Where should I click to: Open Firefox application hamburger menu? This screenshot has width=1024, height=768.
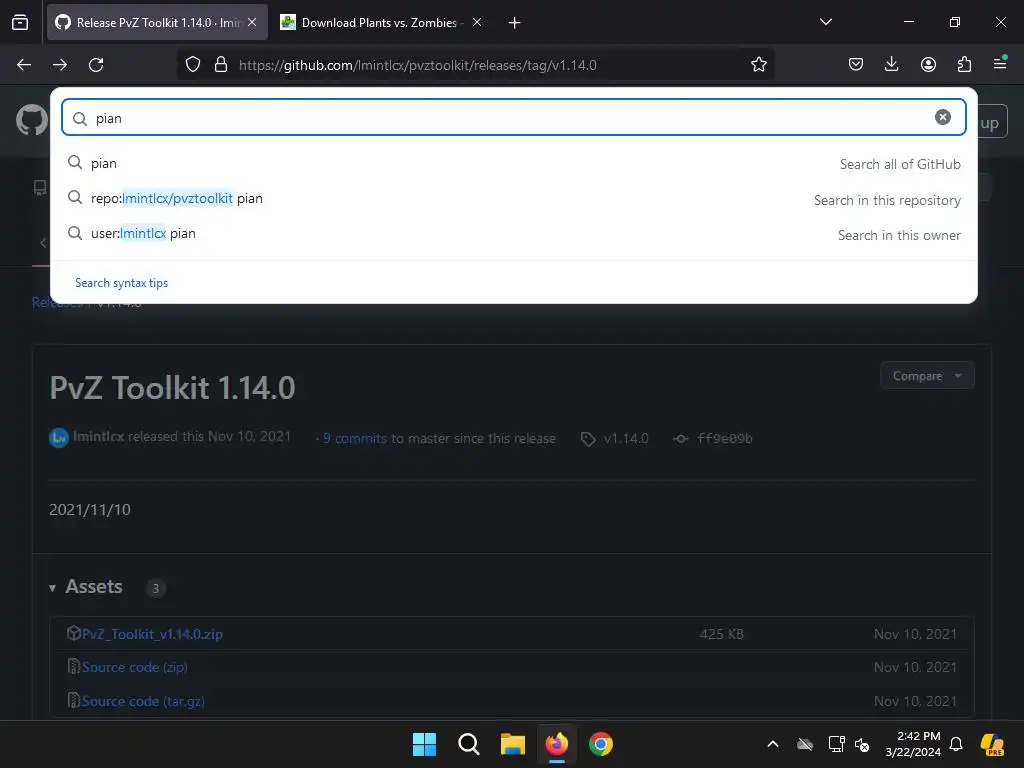[1000, 64]
